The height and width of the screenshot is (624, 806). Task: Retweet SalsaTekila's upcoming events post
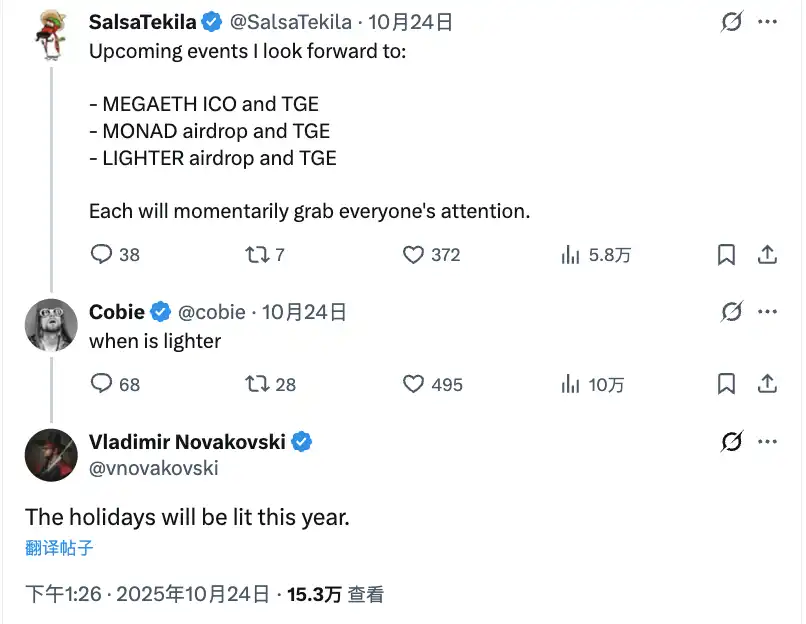257,255
